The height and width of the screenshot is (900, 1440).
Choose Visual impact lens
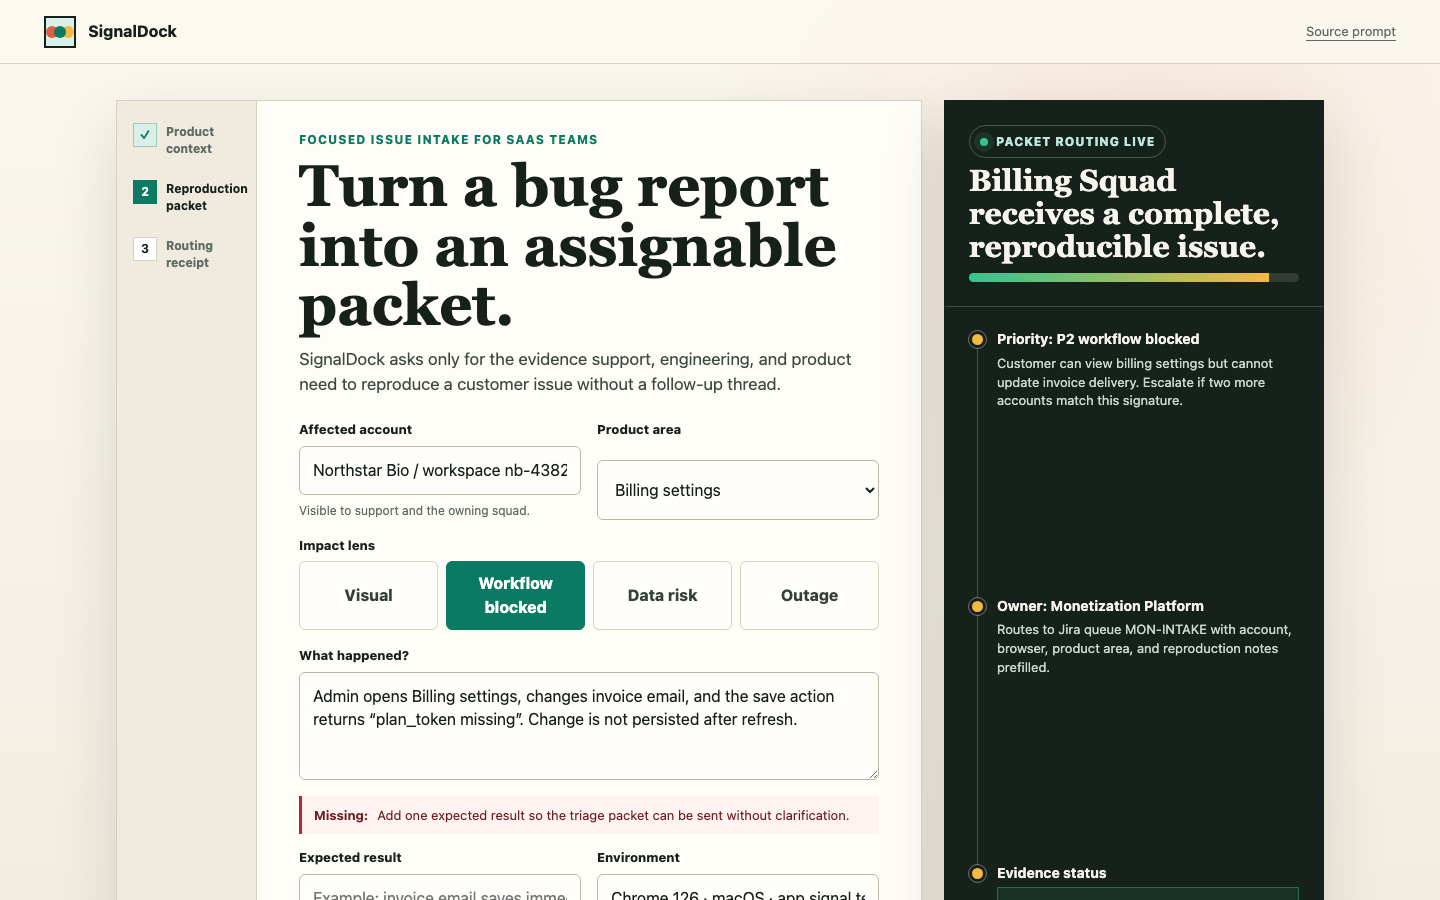(368, 595)
